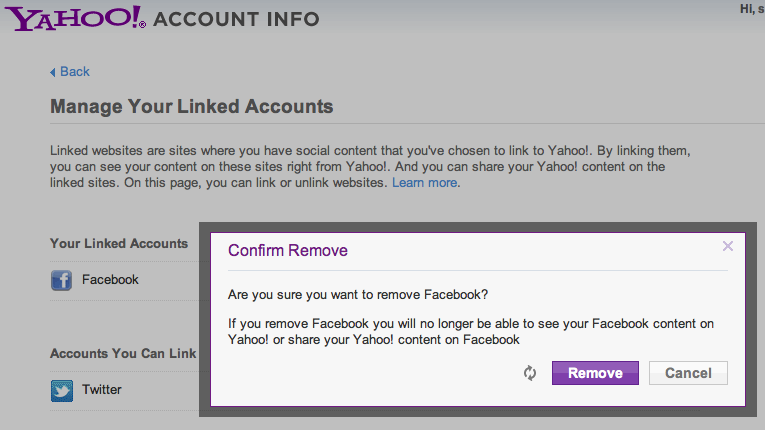The height and width of the screenshot is (430, 765).
Task: Open the Learn more link
Action: (424, 183)
